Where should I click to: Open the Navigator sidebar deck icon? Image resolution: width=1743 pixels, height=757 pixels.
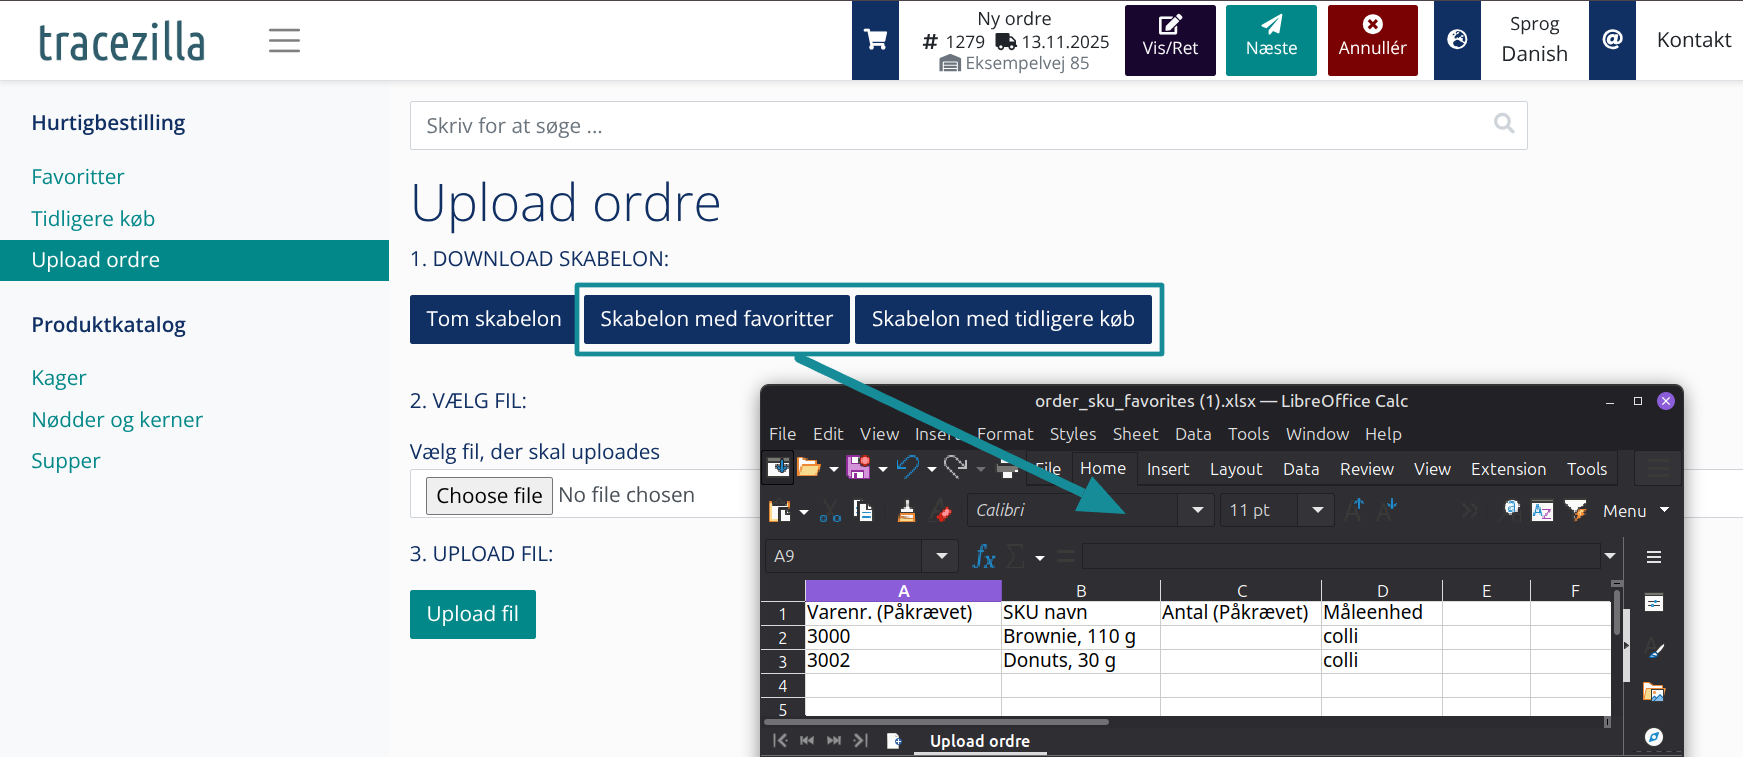(1654, 736)
